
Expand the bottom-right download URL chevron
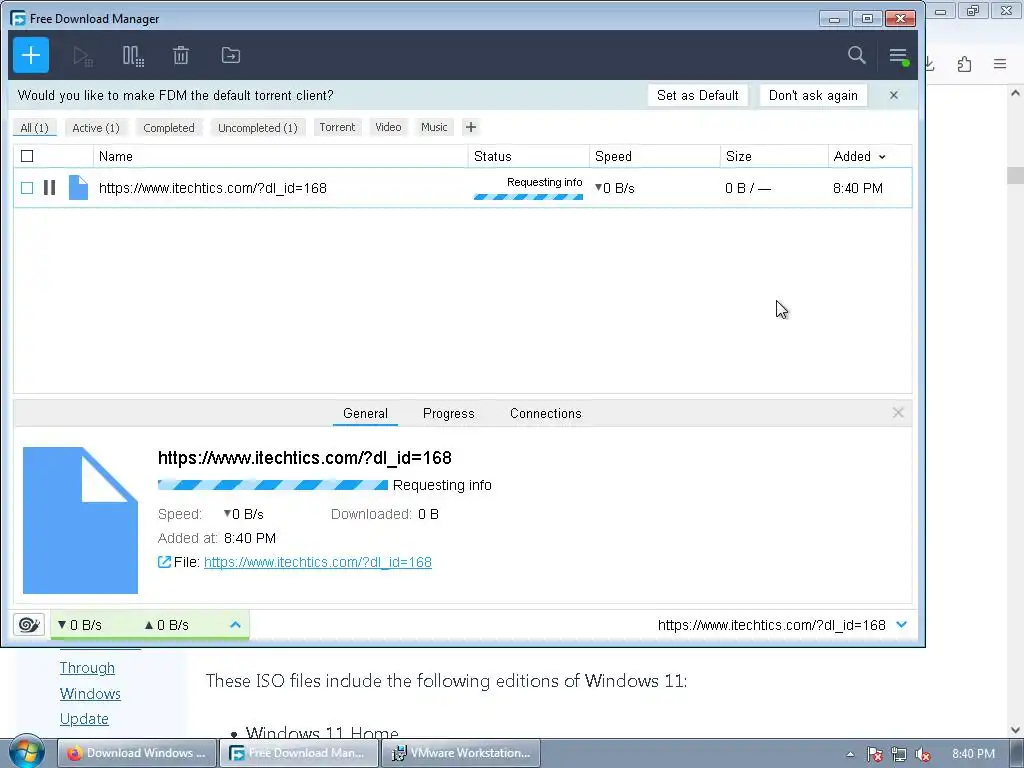click(x=902, y=625)
